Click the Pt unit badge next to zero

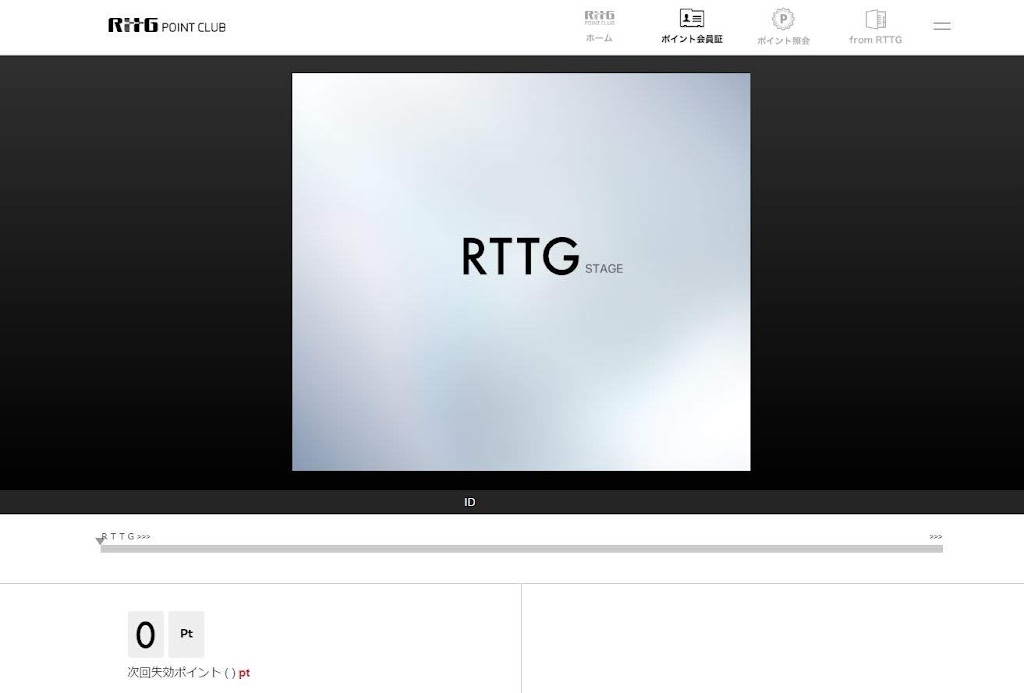coord(185,633)
